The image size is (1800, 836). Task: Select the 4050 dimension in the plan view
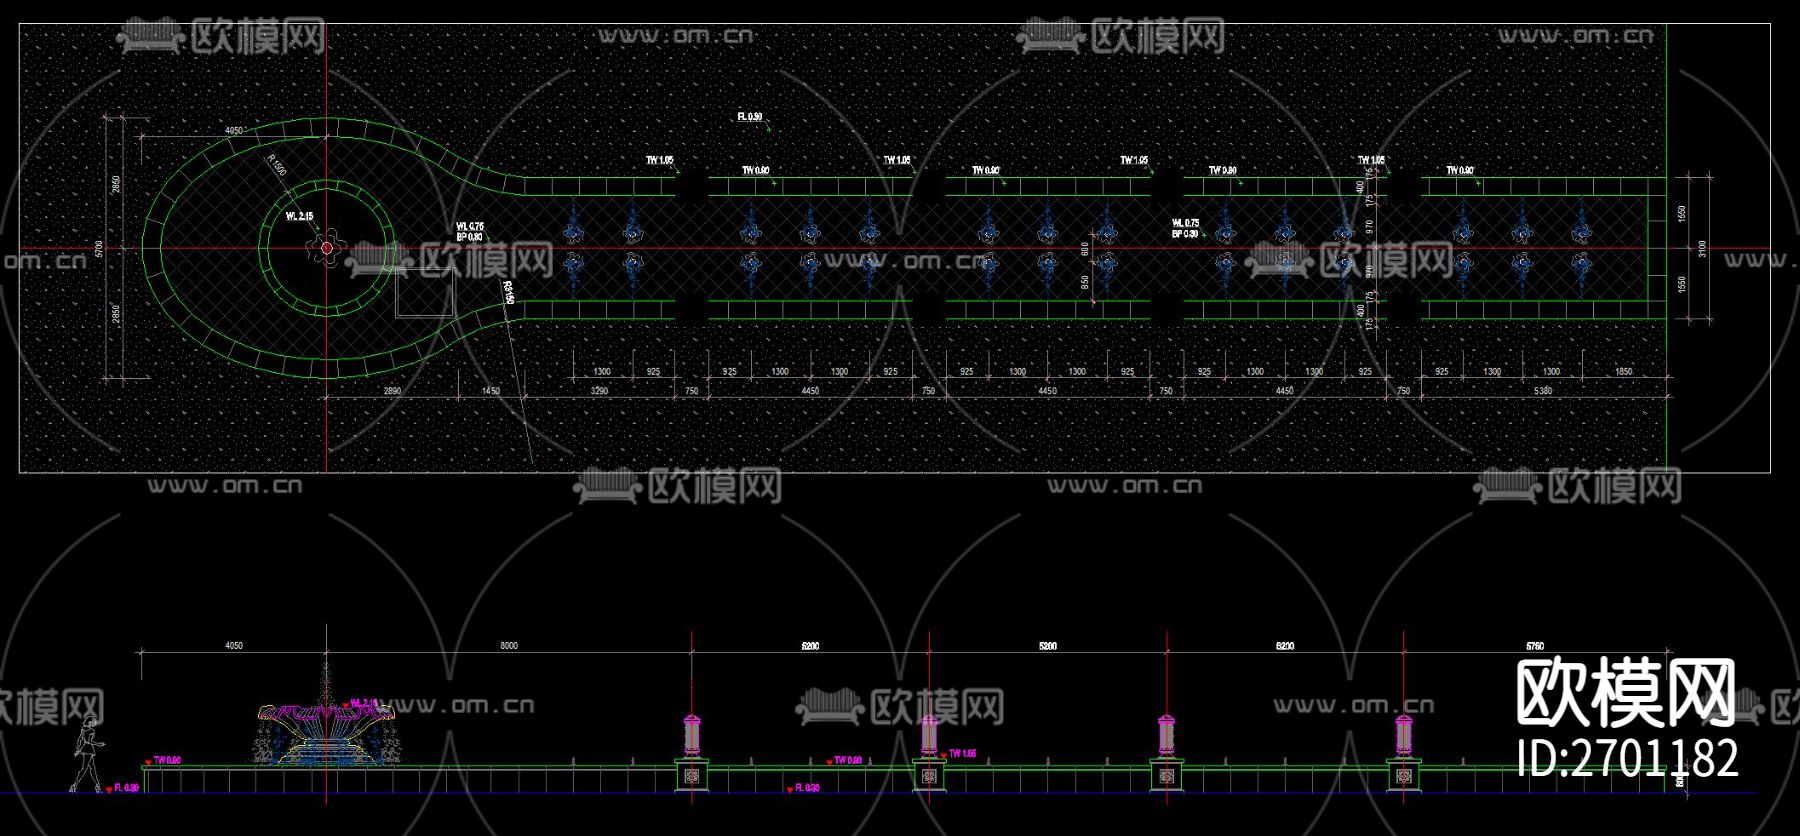coord(233,131)
